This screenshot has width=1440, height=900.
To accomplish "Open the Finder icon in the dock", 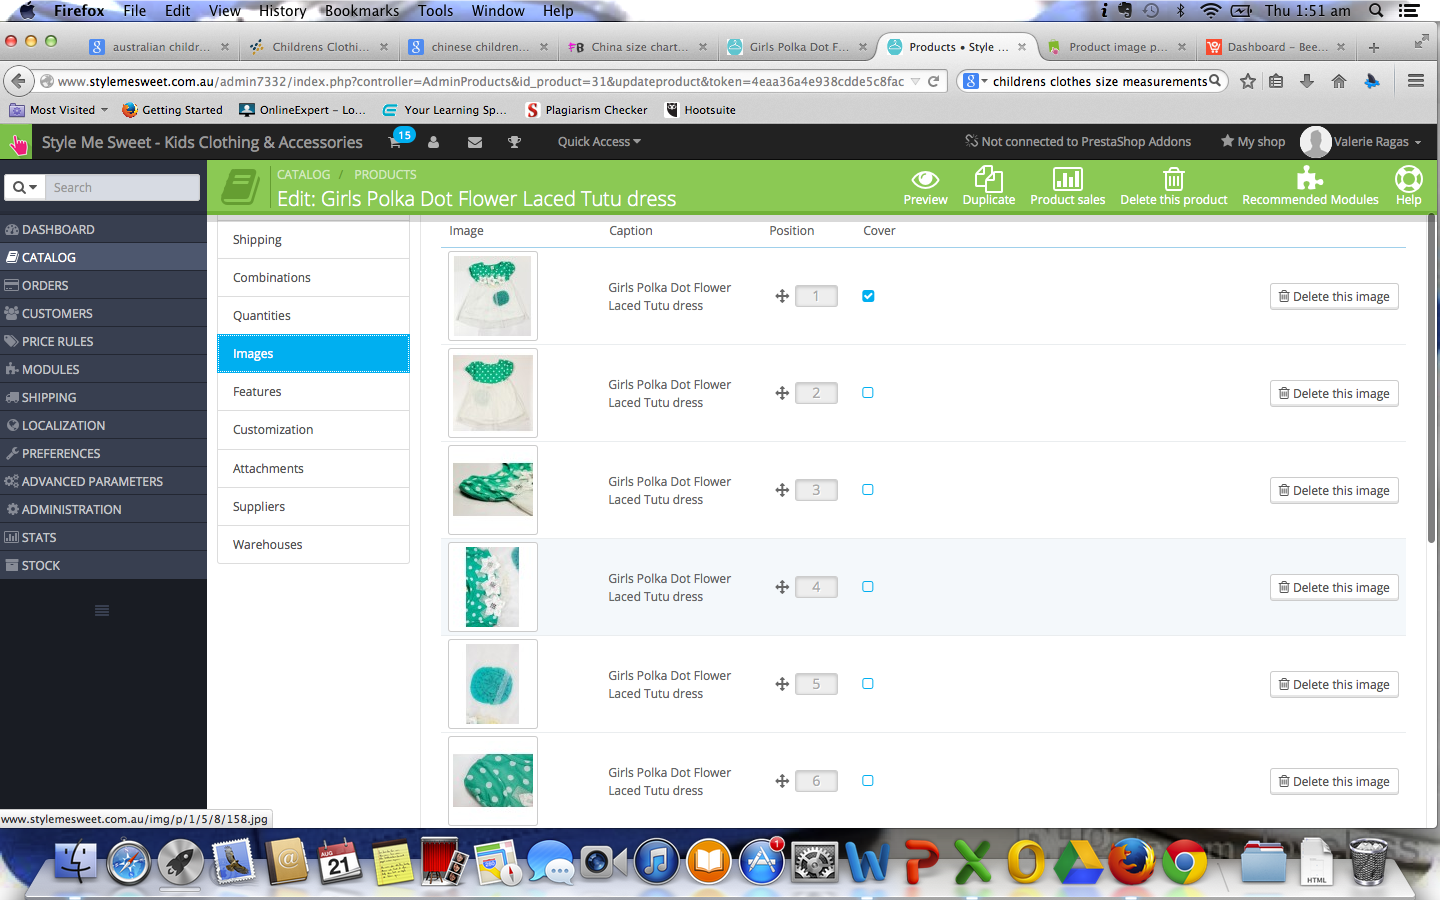I will (x=76, y=862).
